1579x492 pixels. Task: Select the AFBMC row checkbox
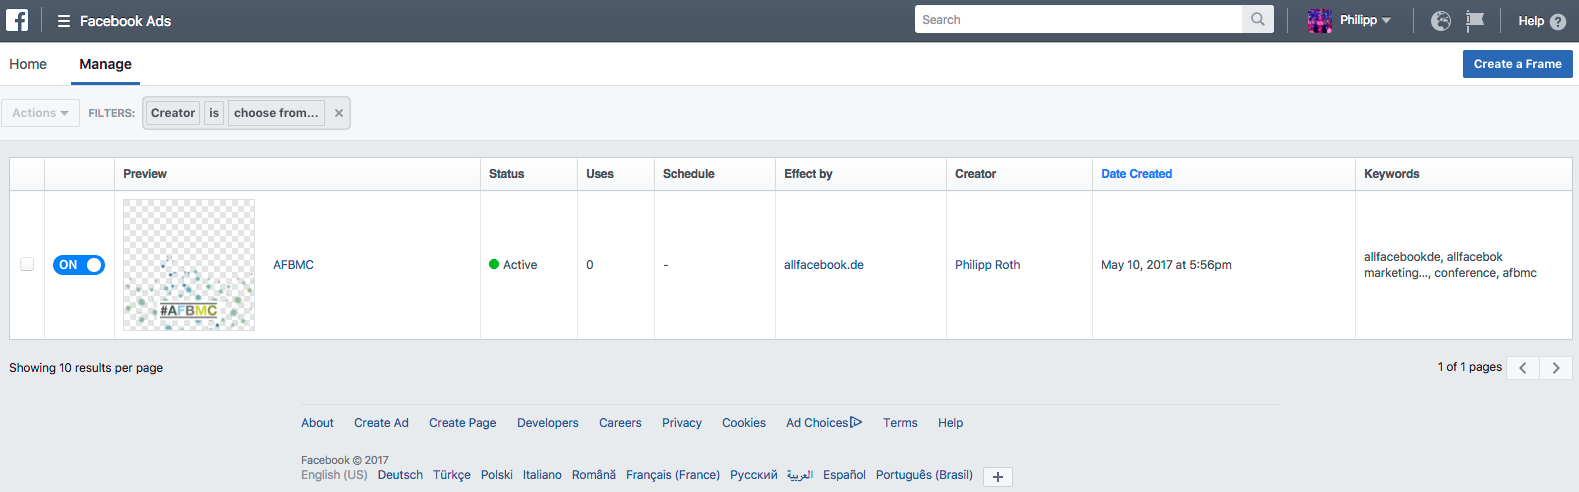pyautogui.click(x=27, y=264)
